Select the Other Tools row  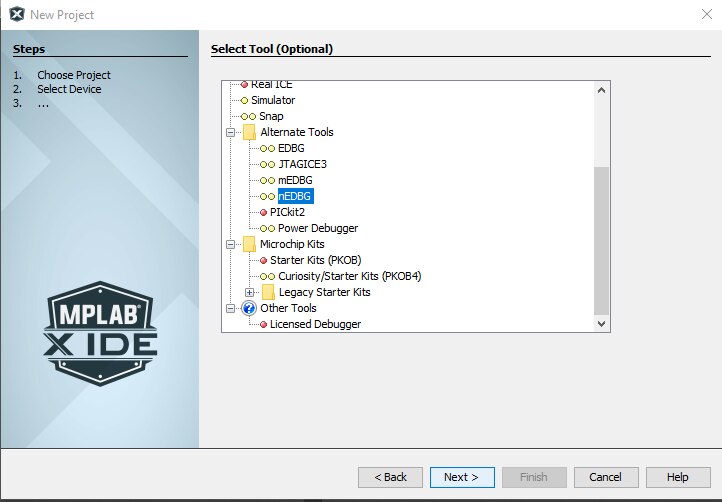[x=288, y=308]
